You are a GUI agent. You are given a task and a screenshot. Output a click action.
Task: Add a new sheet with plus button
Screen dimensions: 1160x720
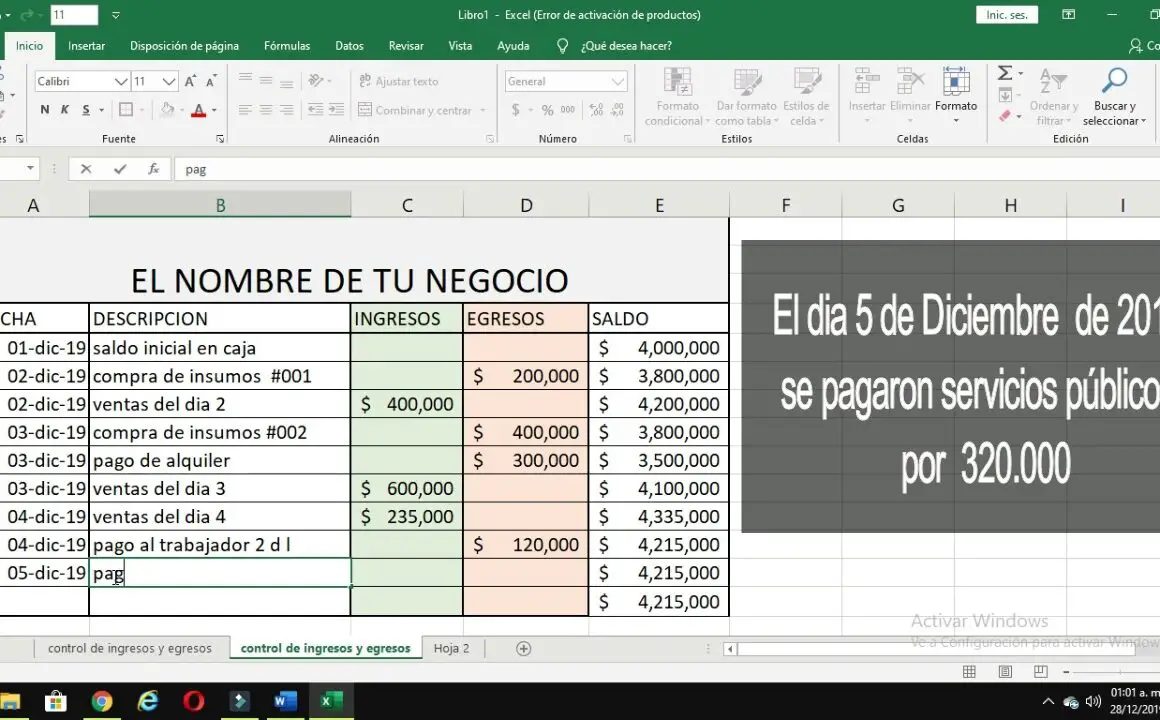click(523, 649)
